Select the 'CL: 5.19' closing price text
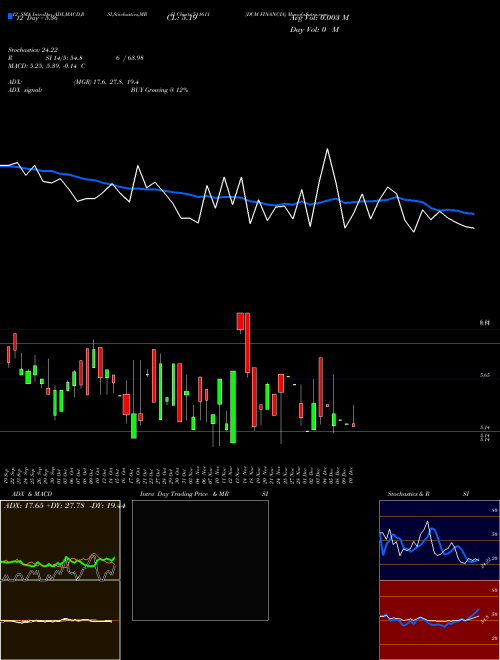The image size is (500, 660). [x=182, y=19]
